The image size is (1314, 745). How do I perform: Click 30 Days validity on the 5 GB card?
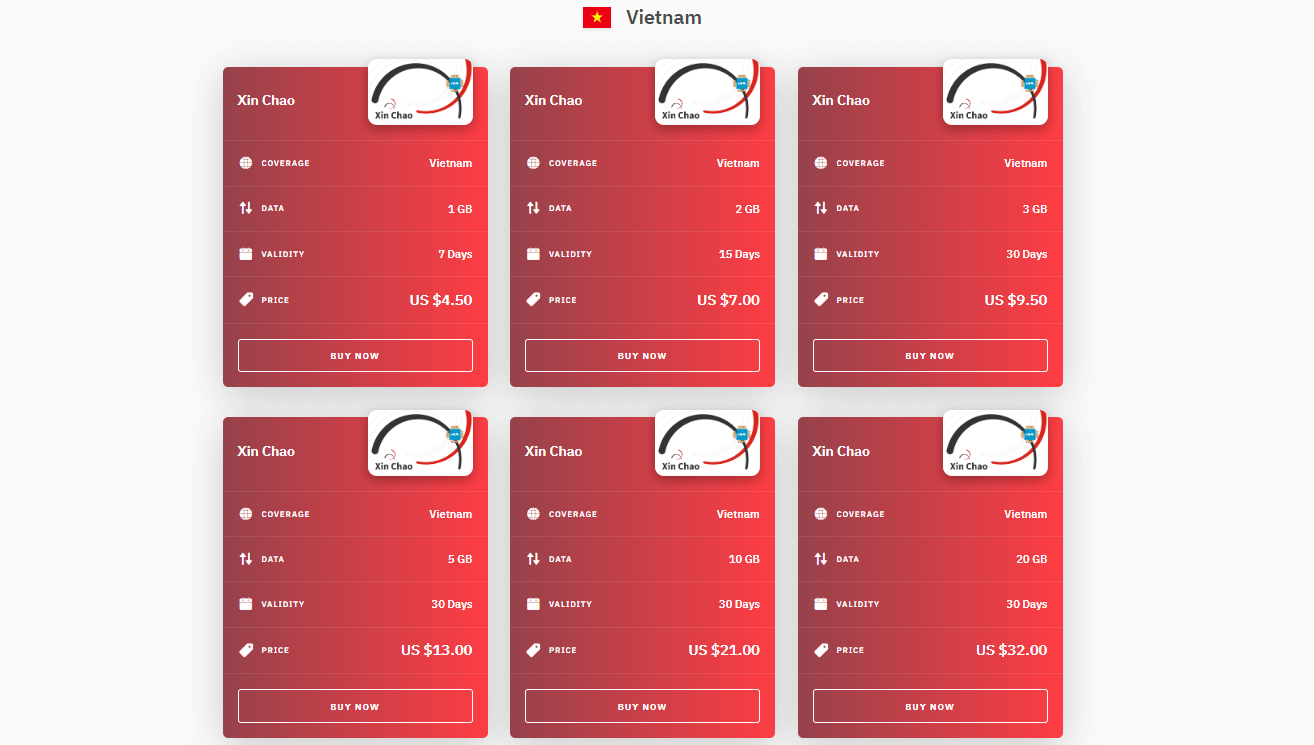[x=452, y=604]
